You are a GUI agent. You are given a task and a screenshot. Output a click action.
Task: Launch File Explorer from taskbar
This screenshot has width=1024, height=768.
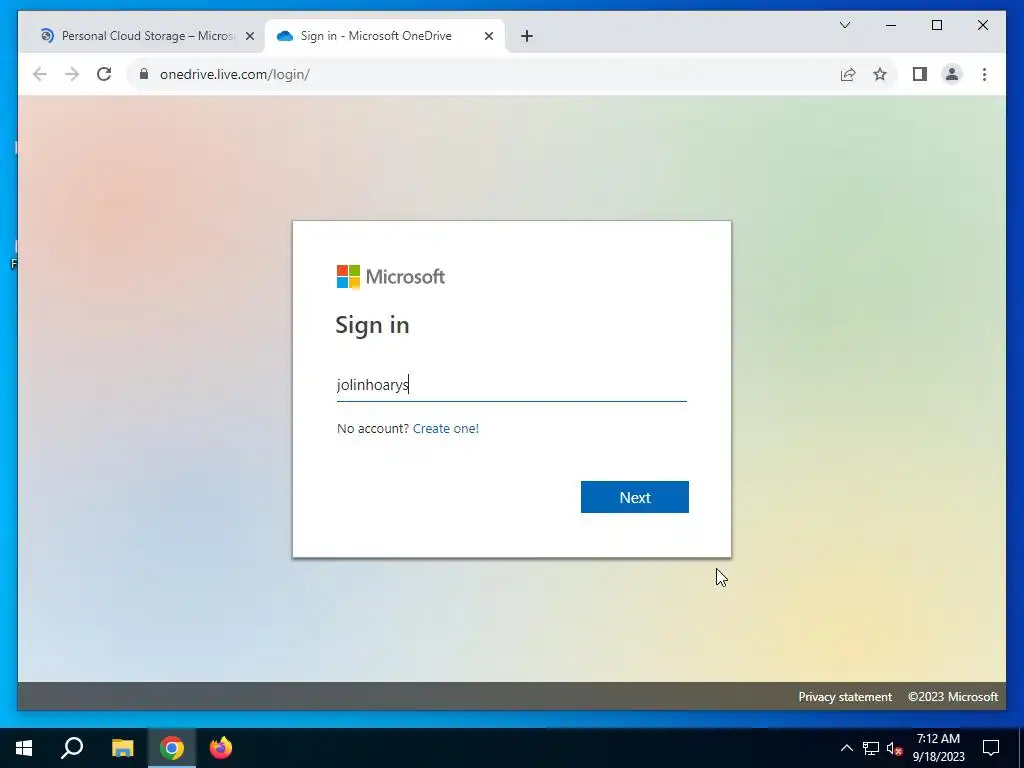[x=122, y=748]
